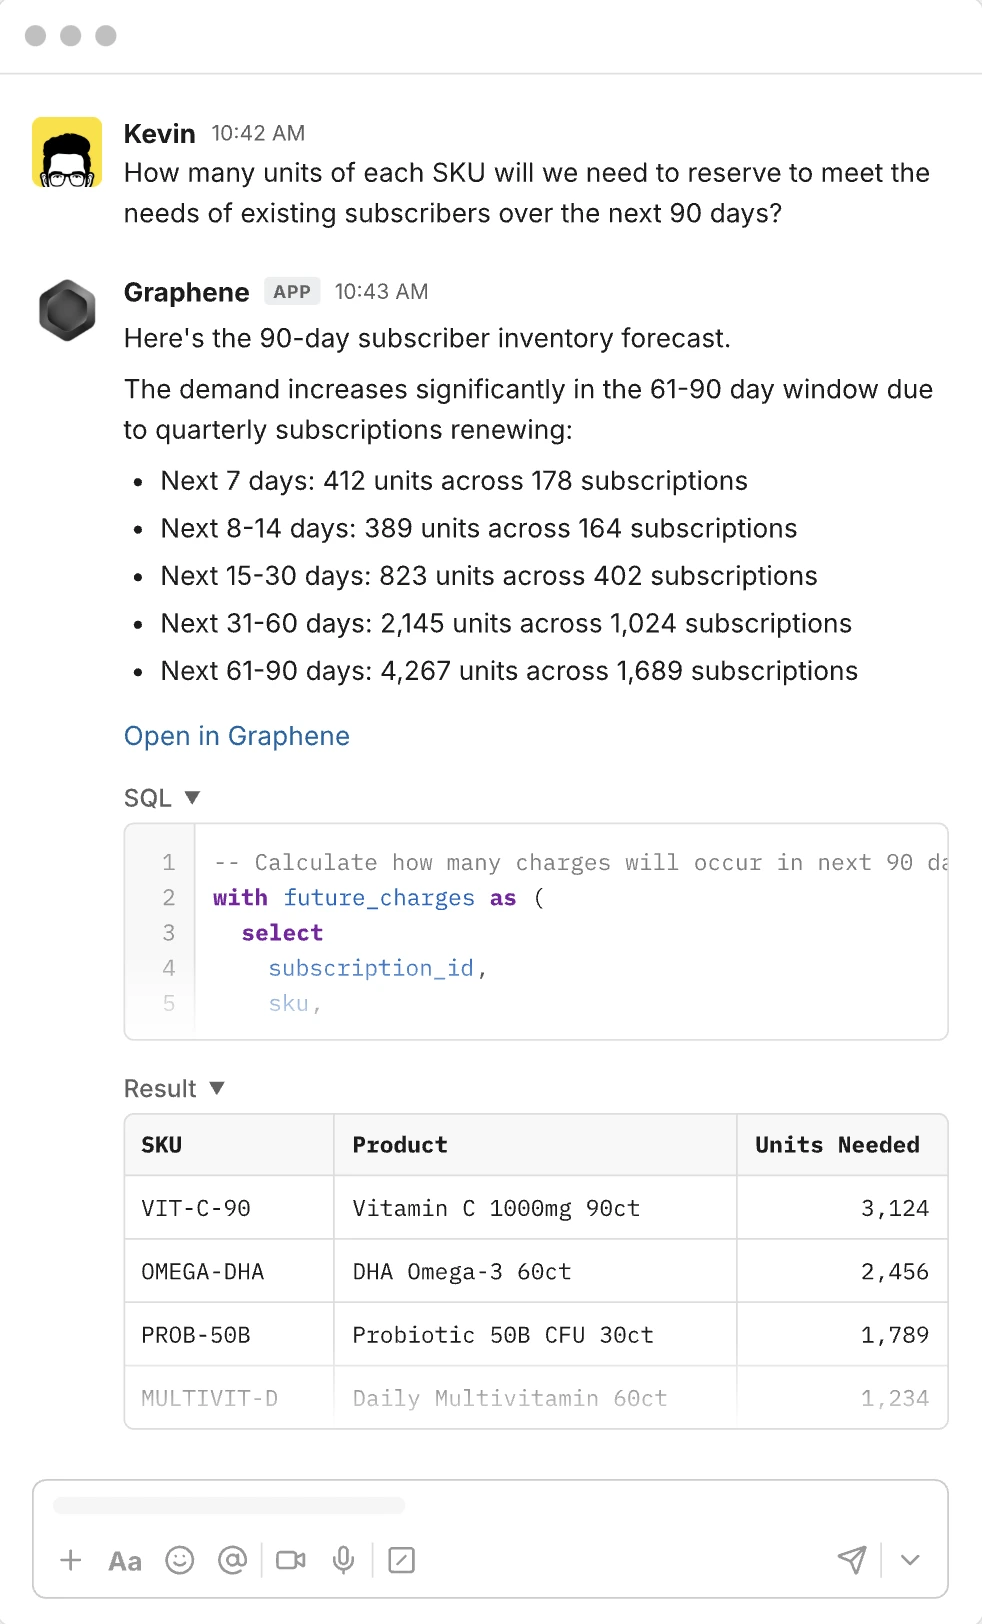Click the APP badge next to Graphene
982x1624 pixels.
pyautogui.click(x=291, y=291)
